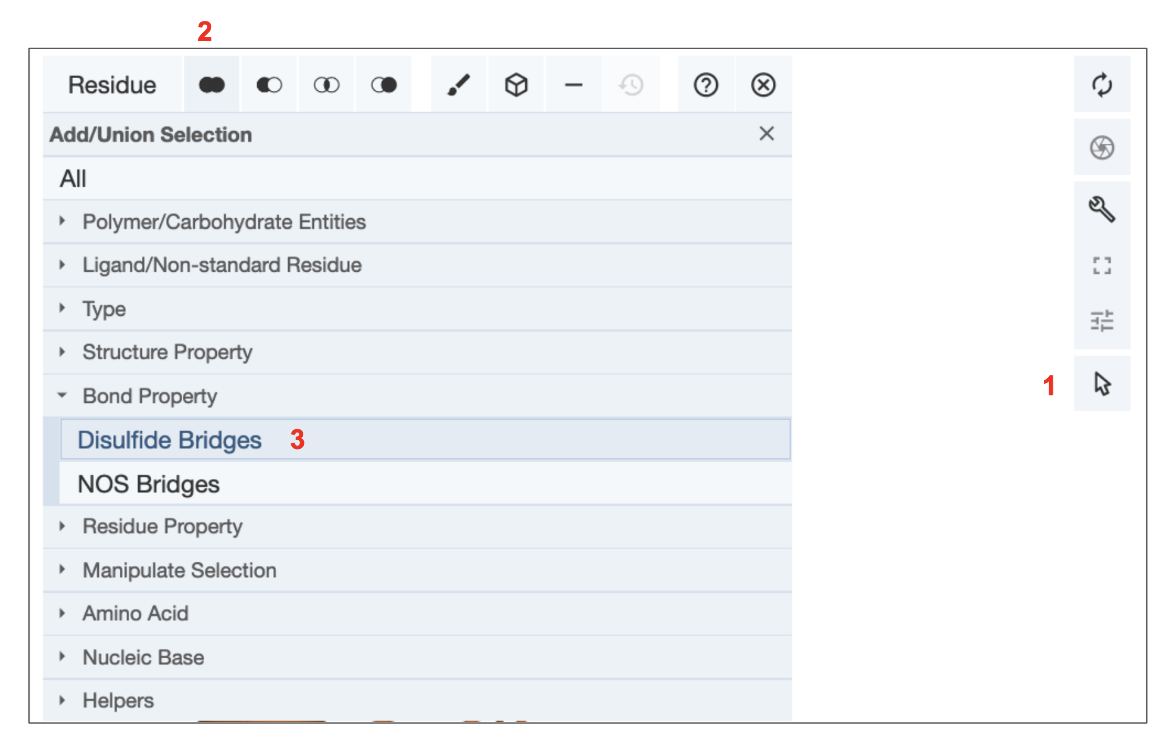Select the Disulfide Bridges option
The width and height of the screenshot is (1170, 744).
point(170,440)
